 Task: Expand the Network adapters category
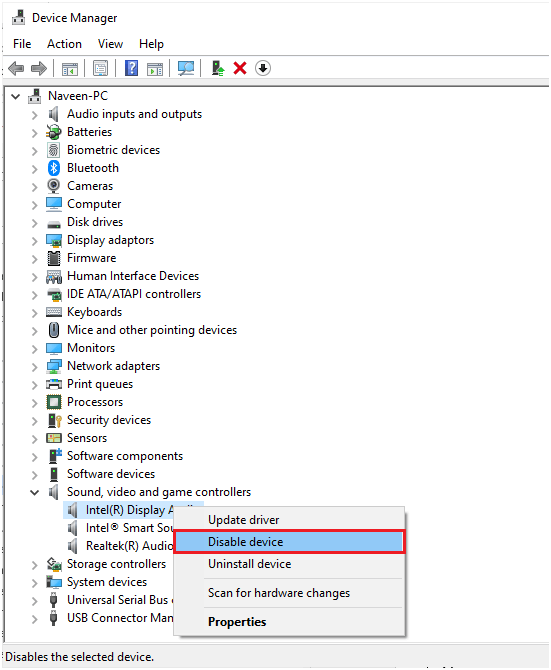coord(35,367)
